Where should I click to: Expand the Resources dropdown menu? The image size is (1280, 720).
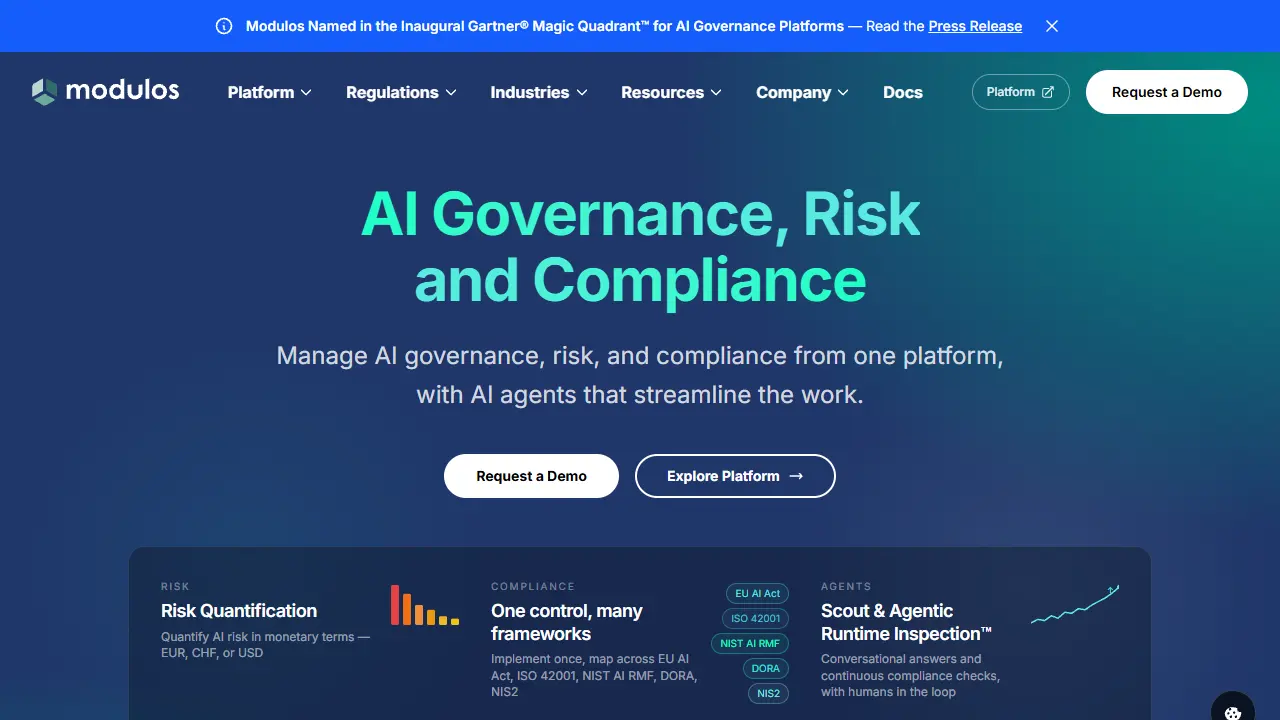point(671,92)
